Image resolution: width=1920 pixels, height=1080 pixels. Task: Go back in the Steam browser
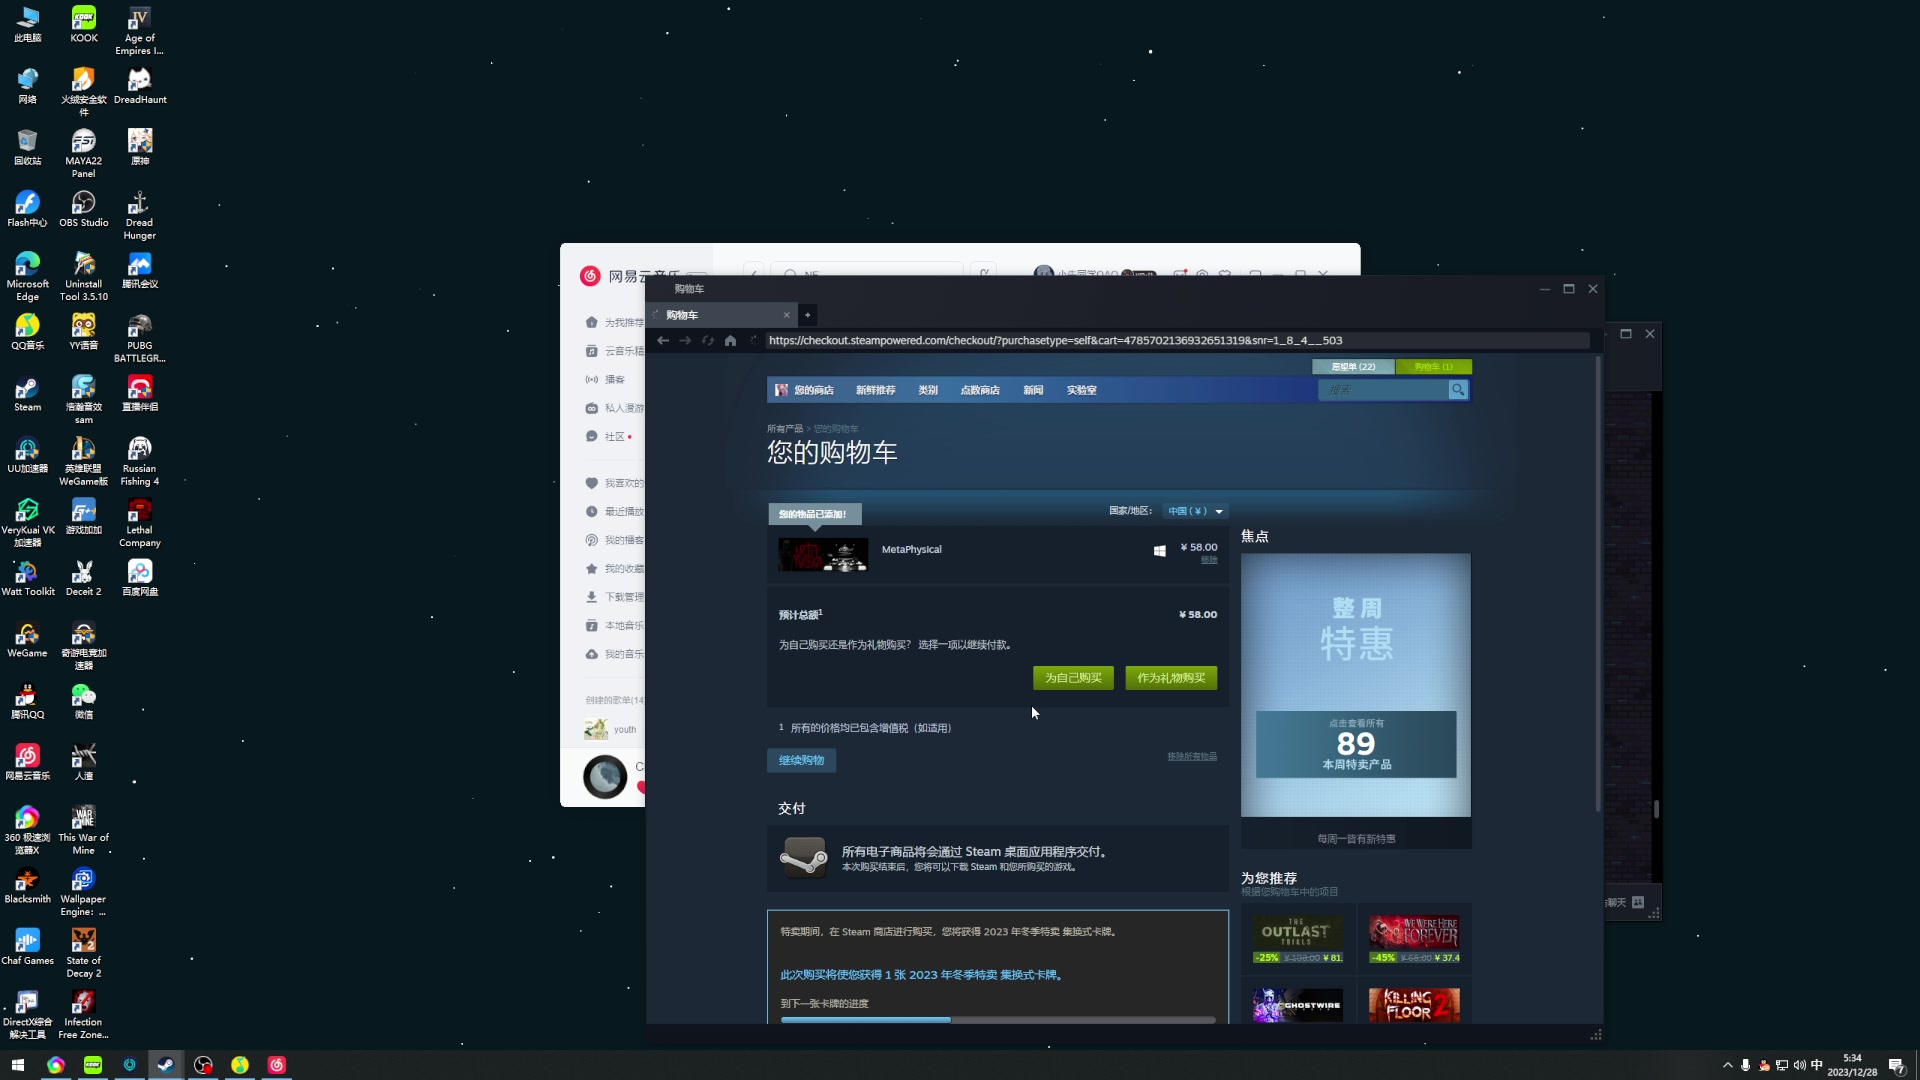pyautogui.click(x=663, y=341)
